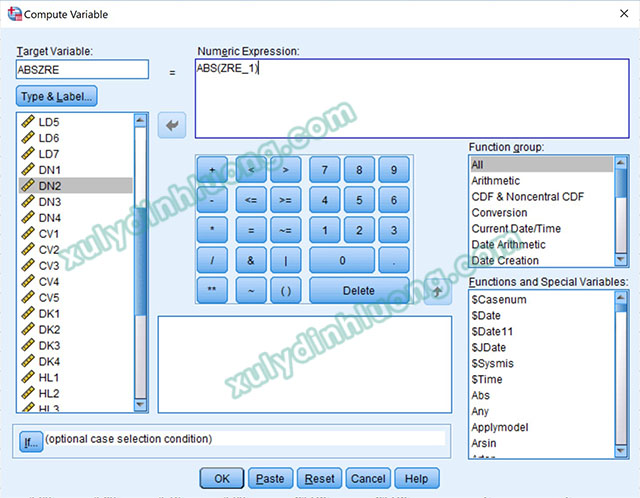The width and height of the screenshot is (640, 498).
Task: Click the less-than-or-equal key
Action: [251, 200]
